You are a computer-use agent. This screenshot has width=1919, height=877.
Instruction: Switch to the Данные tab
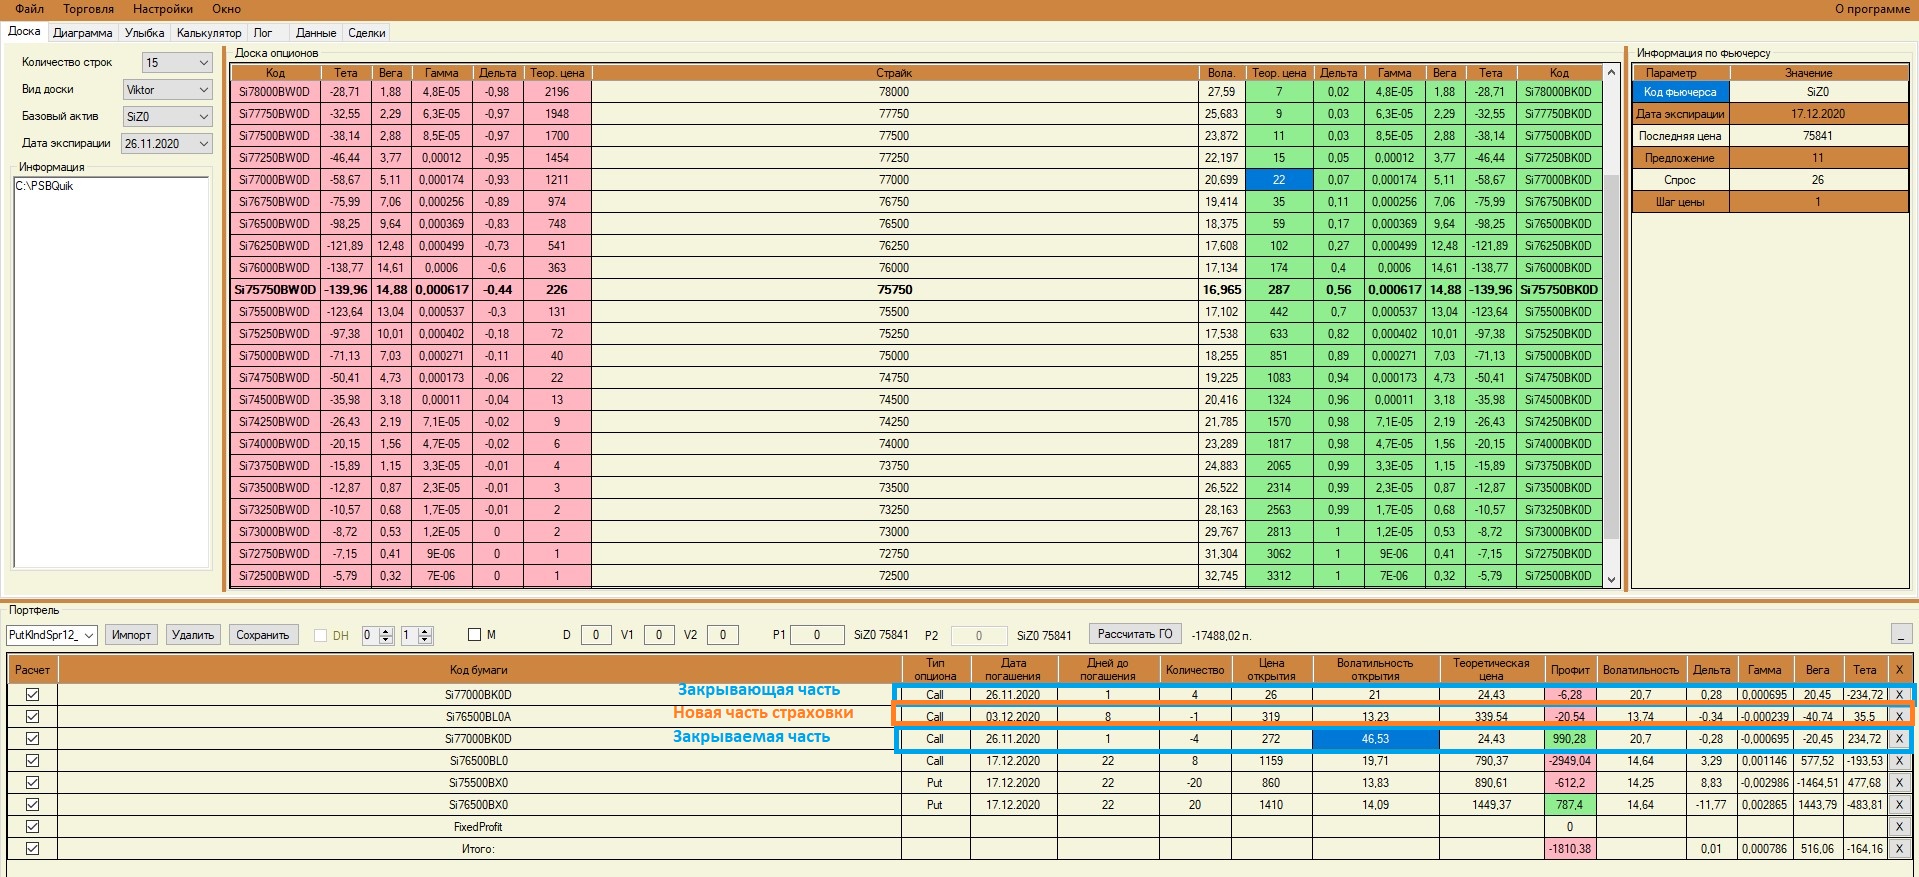click(x=316, y=33)
